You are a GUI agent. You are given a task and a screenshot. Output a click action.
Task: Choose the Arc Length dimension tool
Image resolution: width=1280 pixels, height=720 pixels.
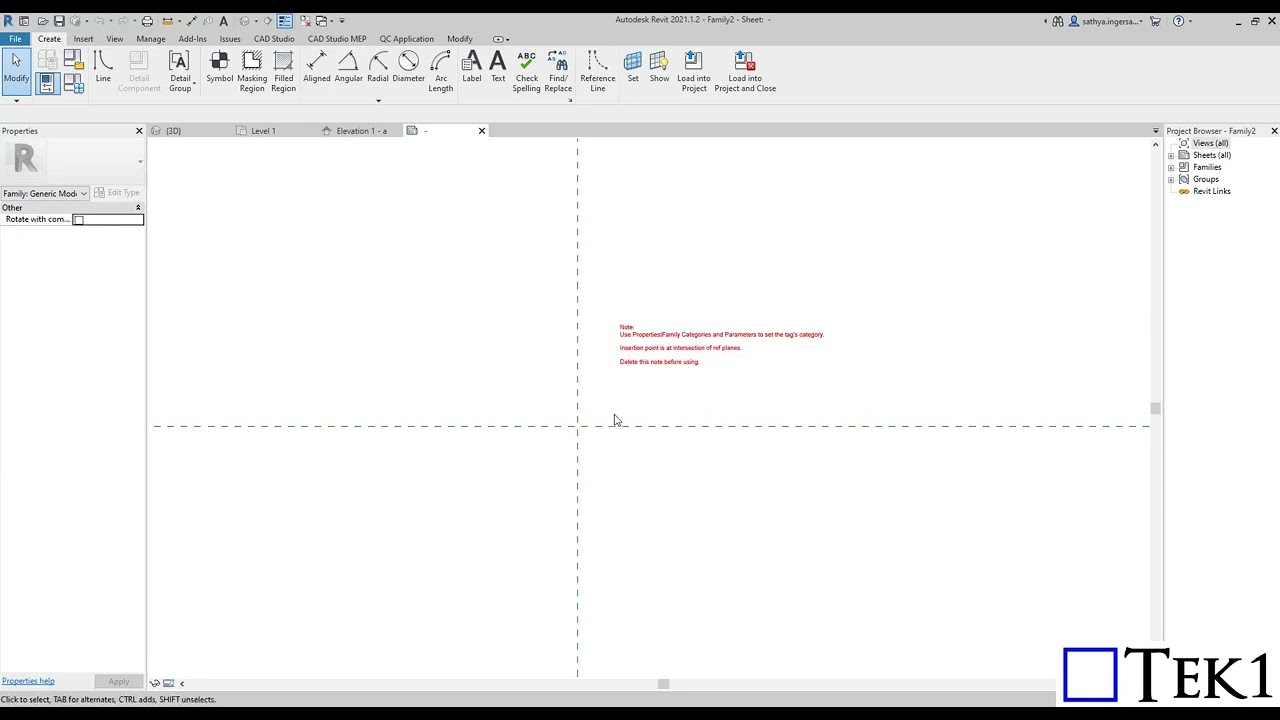click(x=441, y=71)
